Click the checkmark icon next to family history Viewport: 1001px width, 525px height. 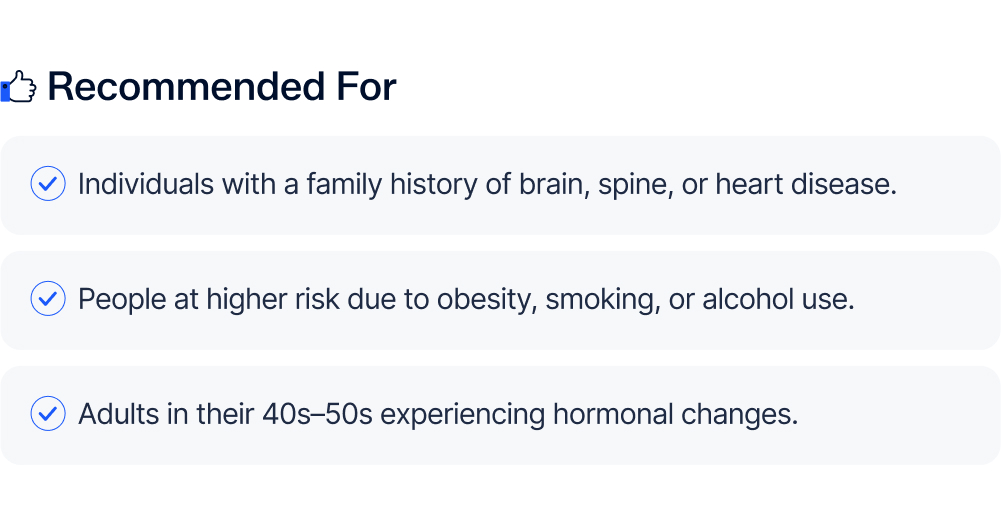[48, 184]
